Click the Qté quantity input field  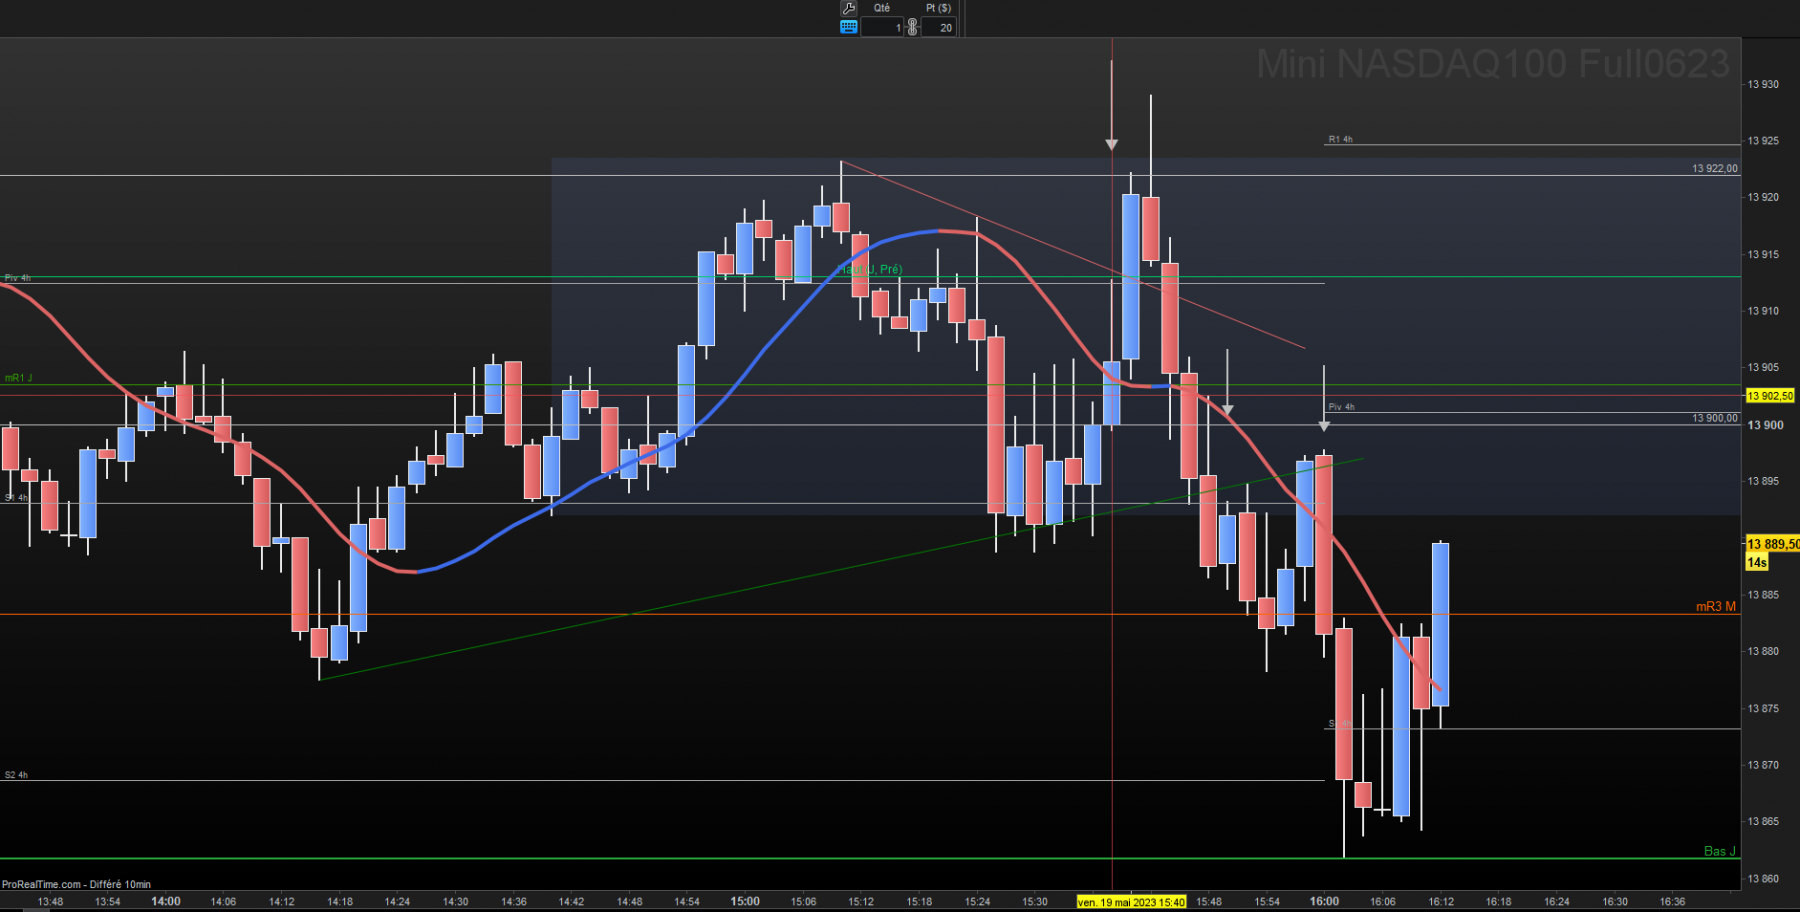(x=883, y=28)
